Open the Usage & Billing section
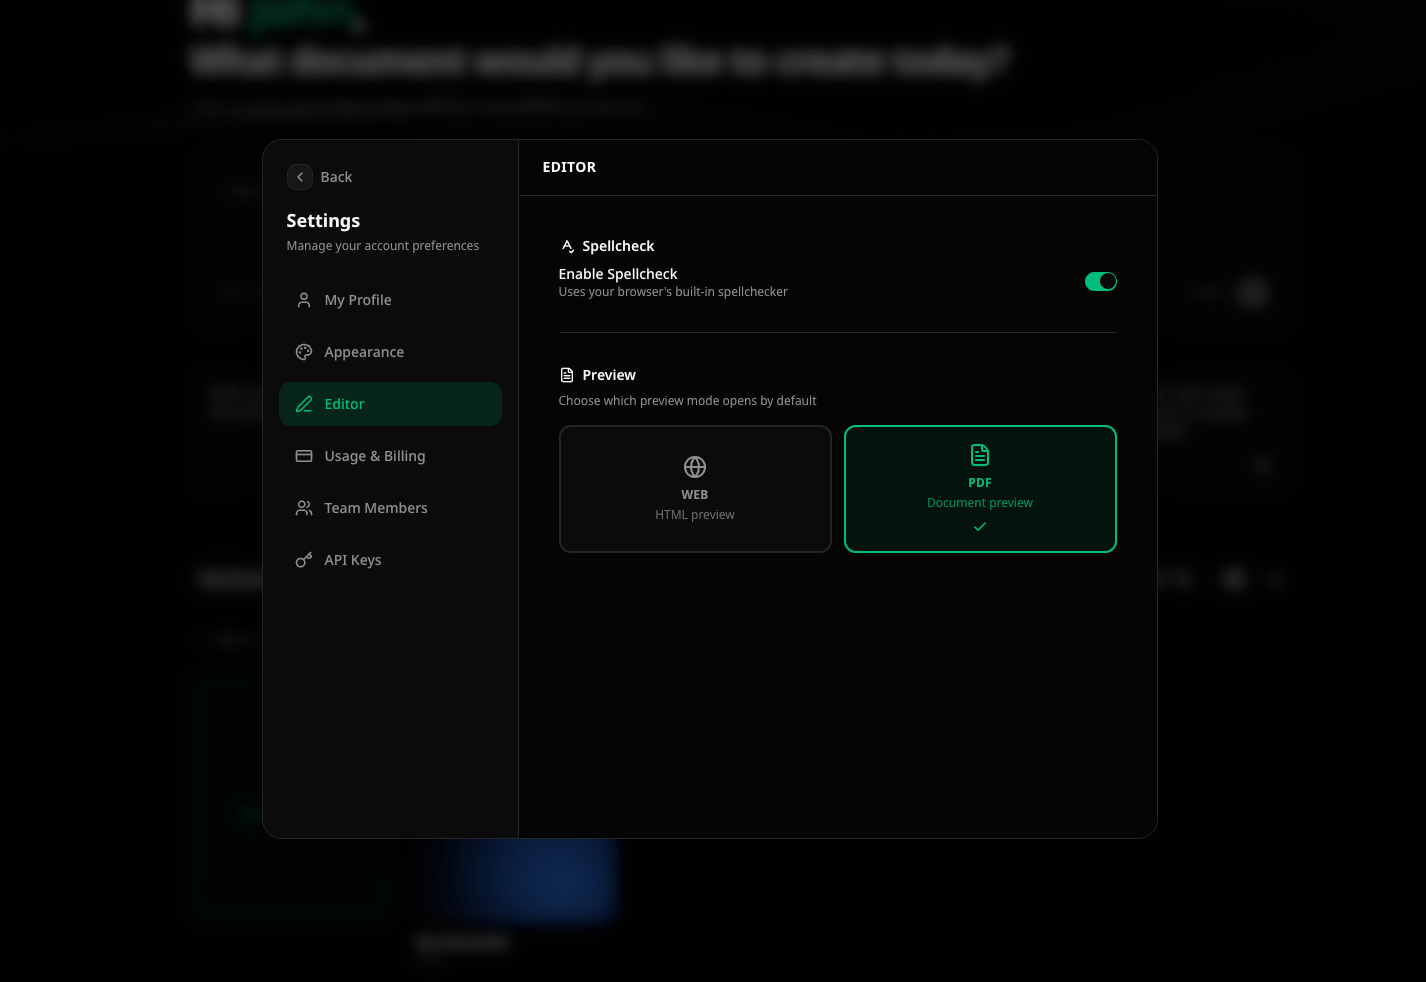1426x982 pixels. click(390, 456)
